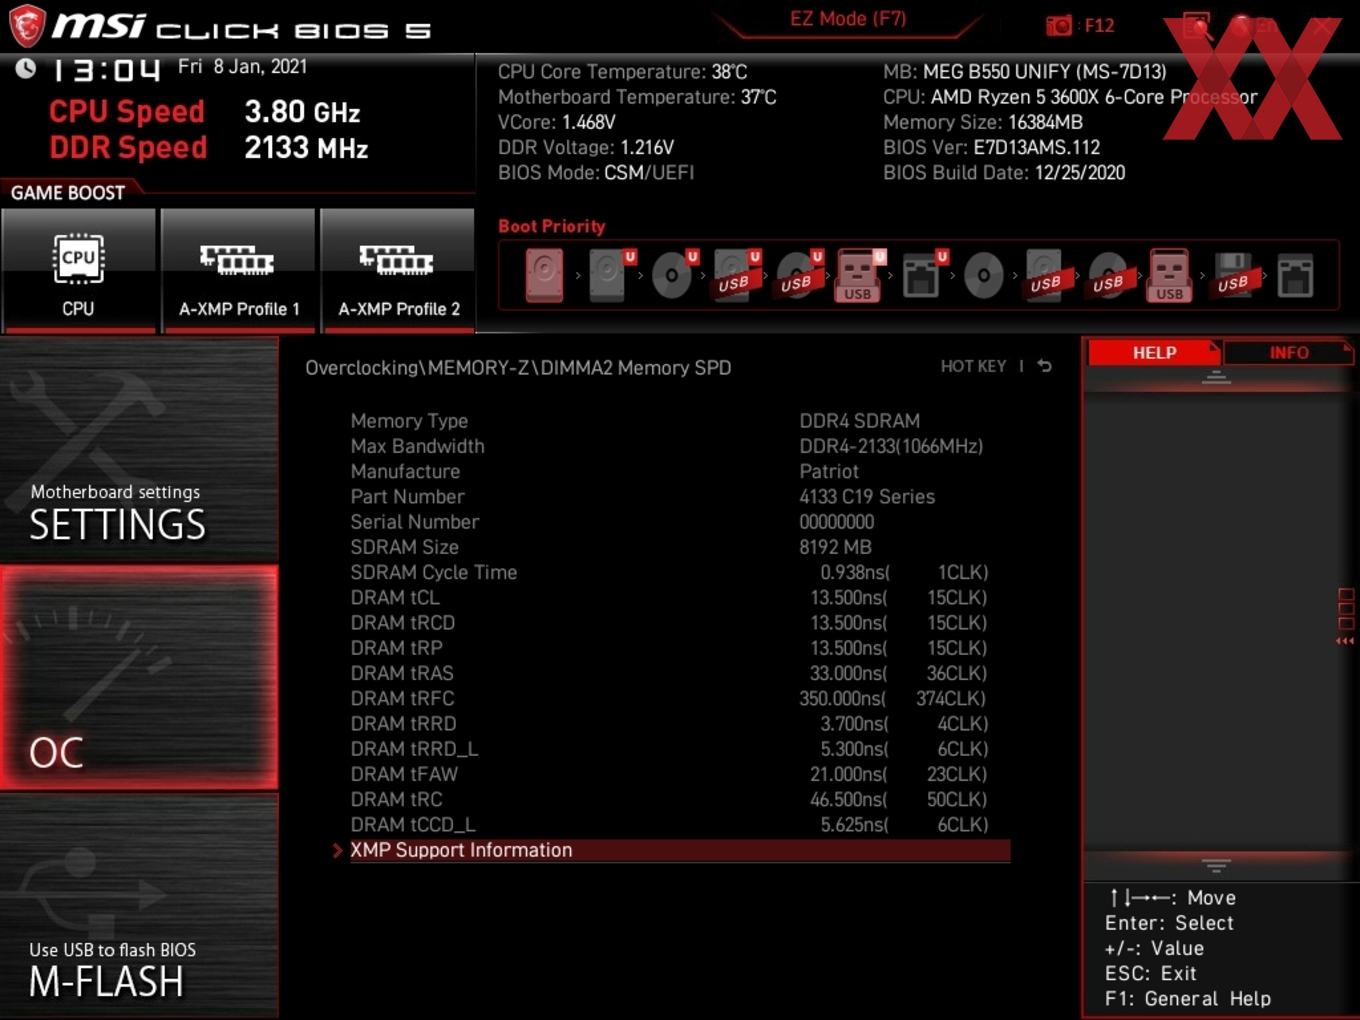The width and height of the screenshot is (1360, 1020).
Task: Click the Max Bandwidth row label
Action: point(417,446)
